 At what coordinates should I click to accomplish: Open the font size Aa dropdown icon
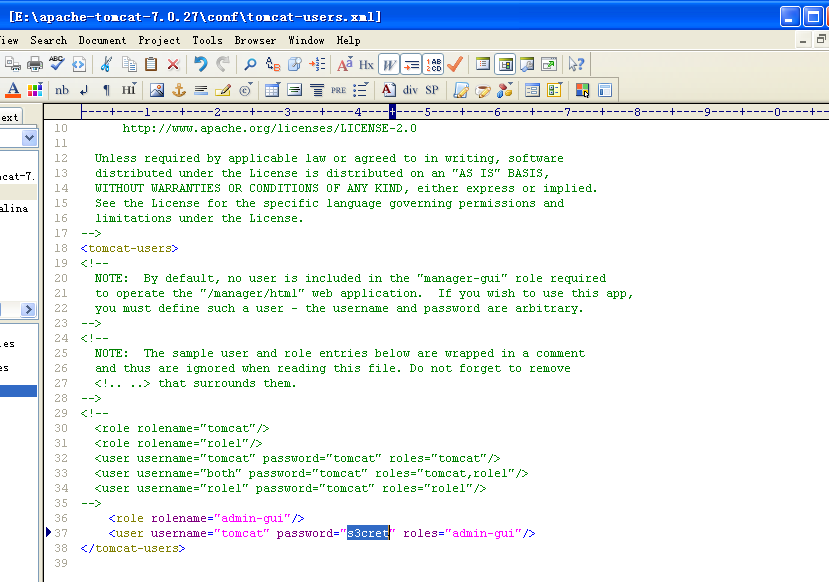pyautogui.click(x=345, y=64)
